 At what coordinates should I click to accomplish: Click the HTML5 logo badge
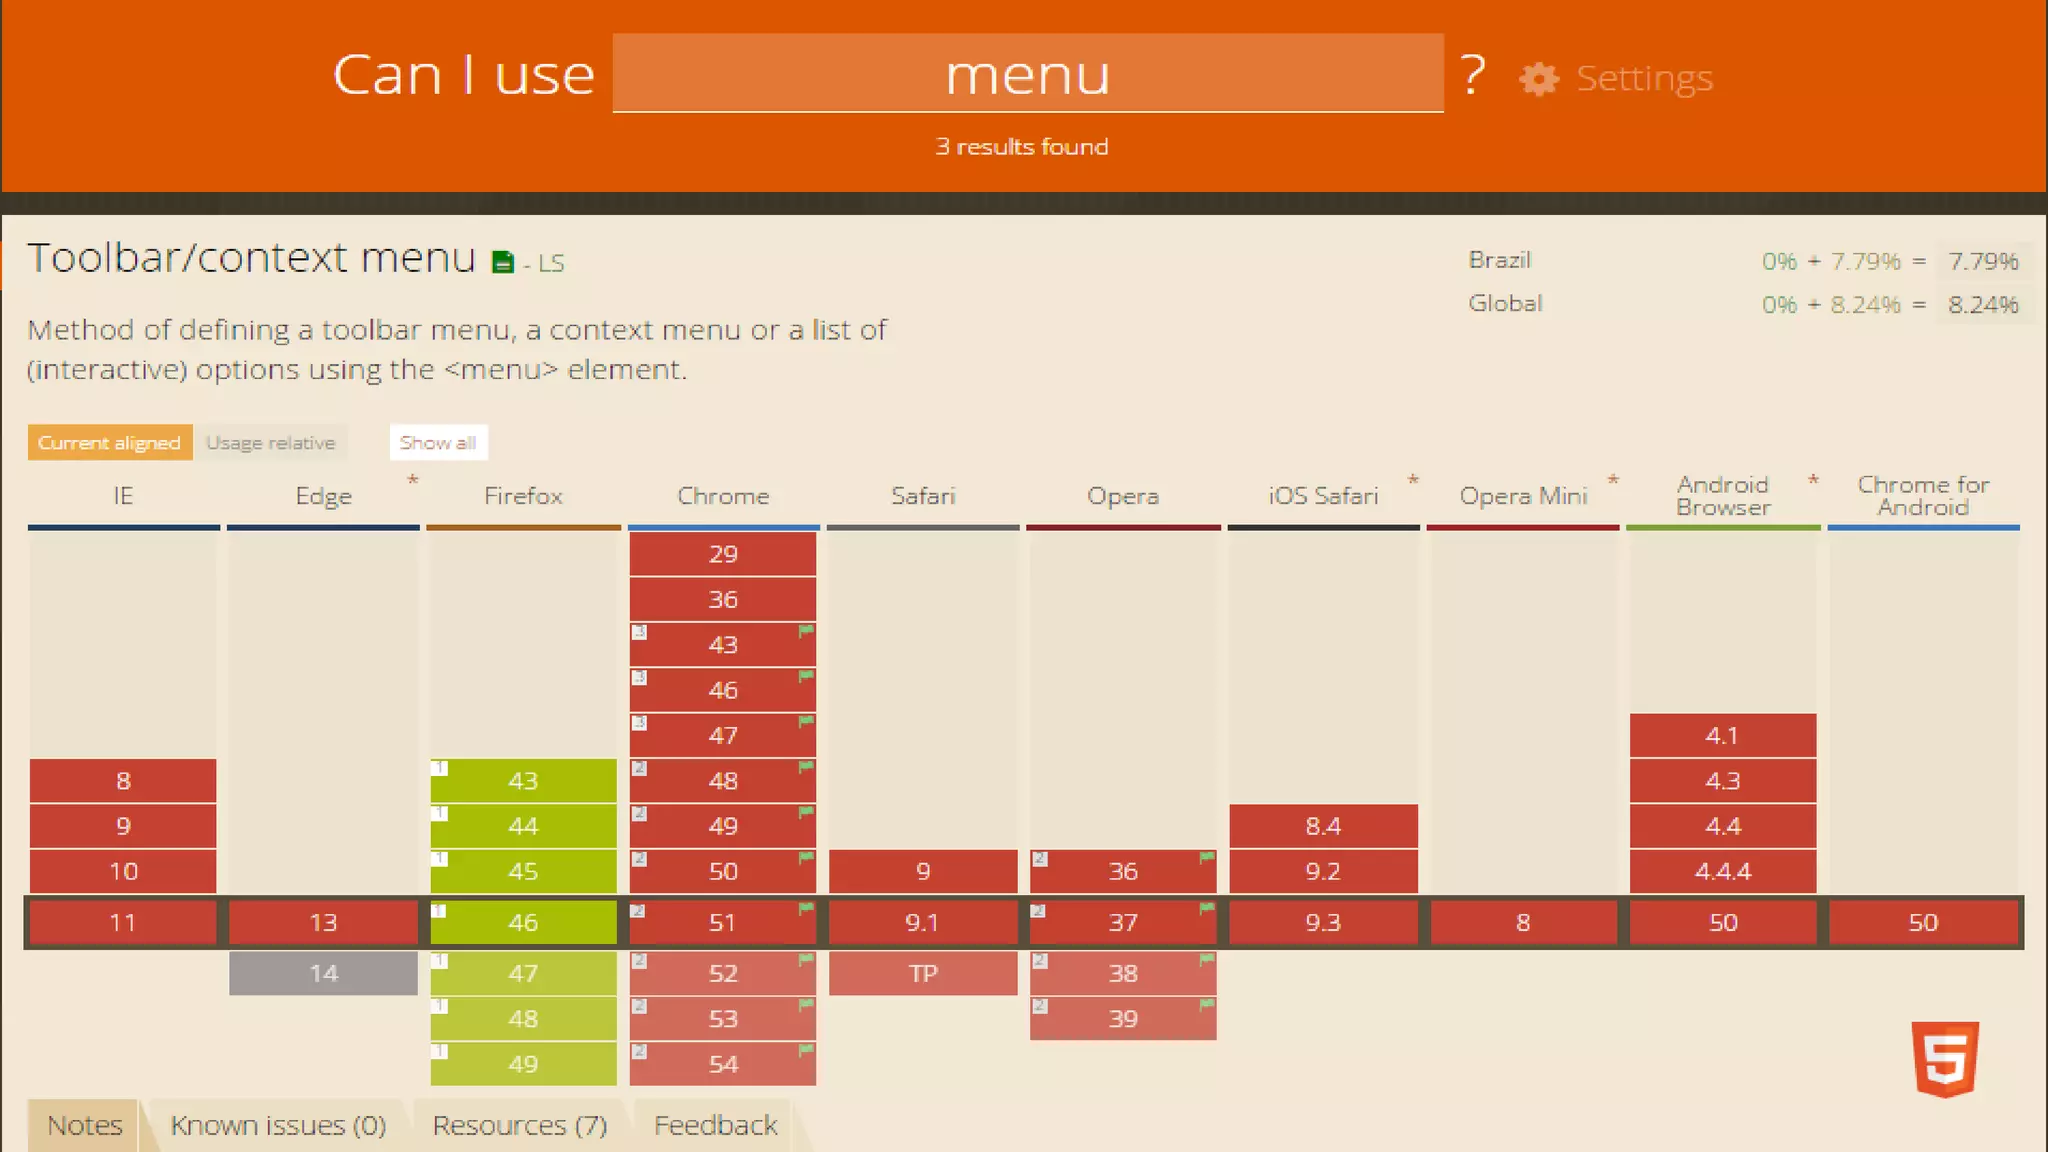click(x=1944, y=1059)
